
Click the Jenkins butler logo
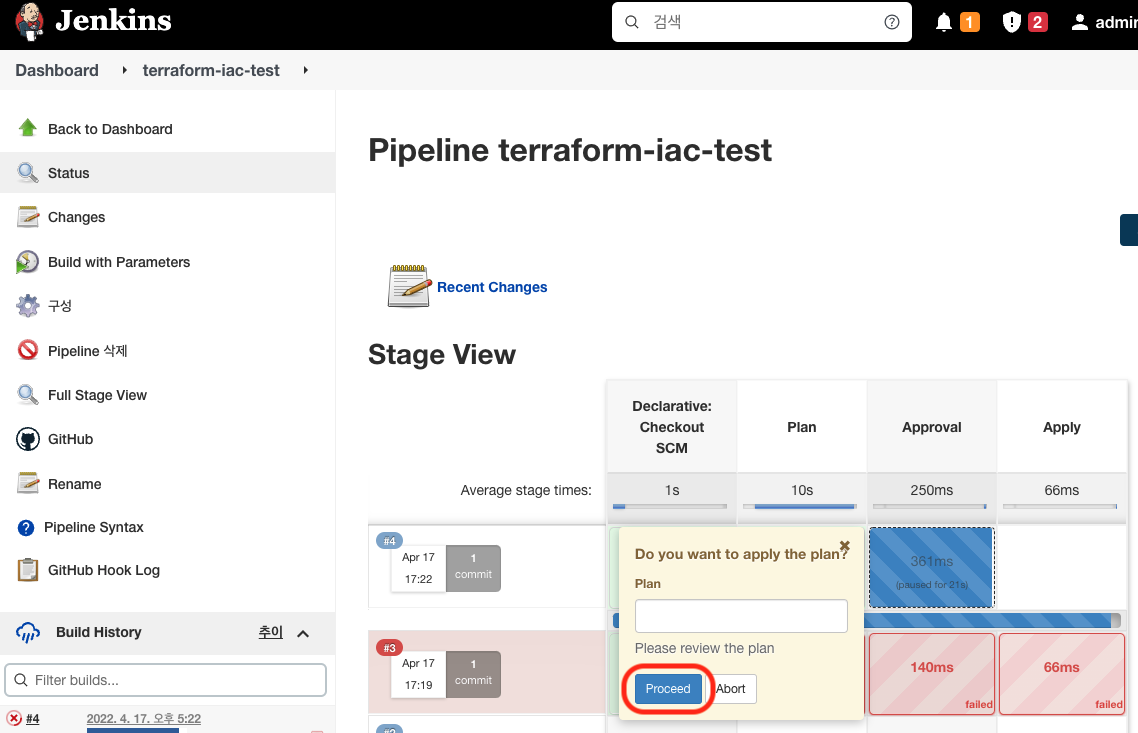[29, 21]
